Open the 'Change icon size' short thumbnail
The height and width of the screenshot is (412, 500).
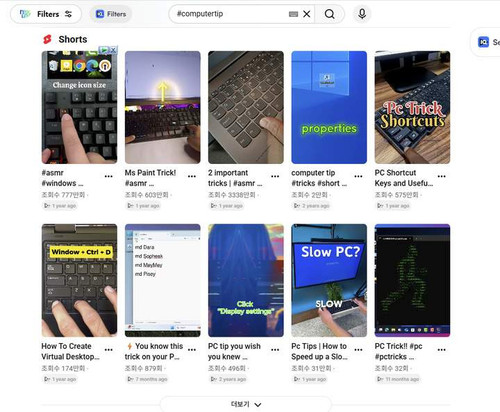point(79,107)
